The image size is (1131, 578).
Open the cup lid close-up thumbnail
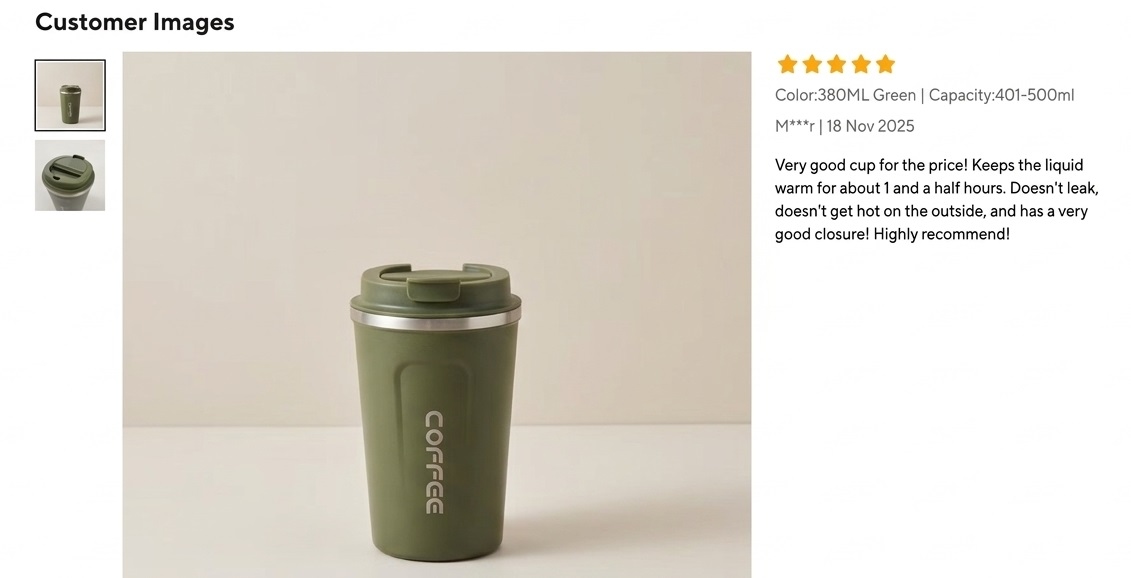click(70, 175)
